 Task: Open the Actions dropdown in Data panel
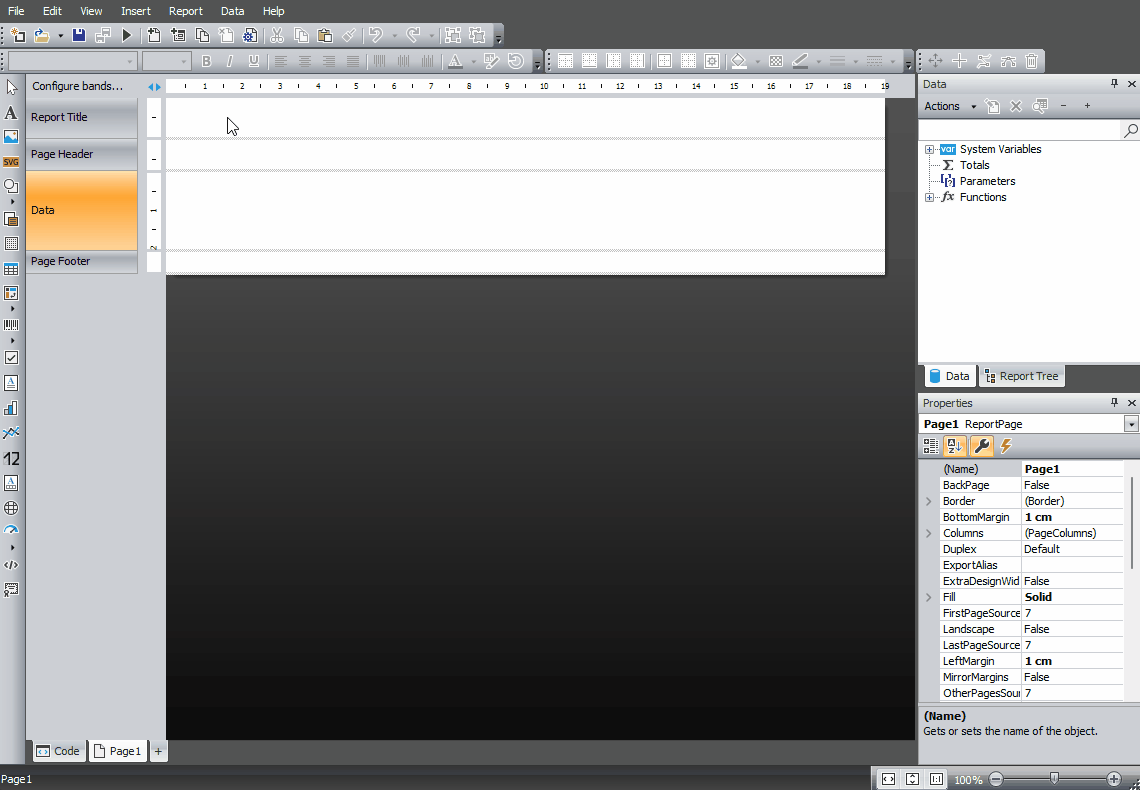click(948, 106)
